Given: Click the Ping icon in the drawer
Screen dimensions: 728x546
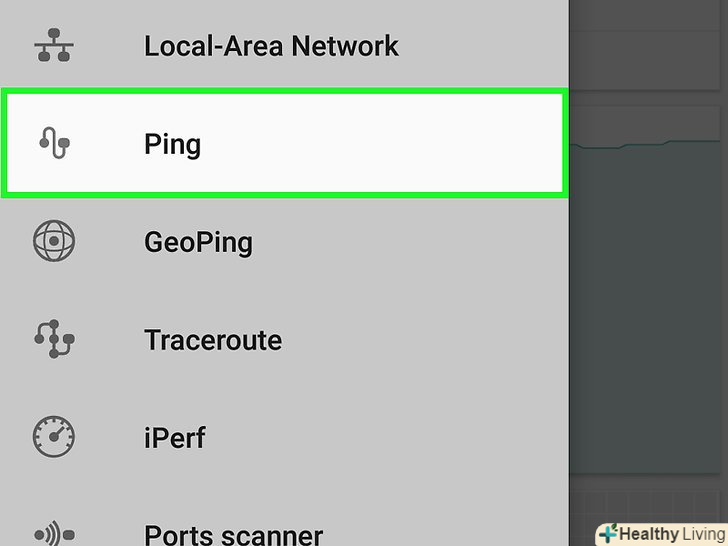Looking at the screenshot, I should coord(55,145).
